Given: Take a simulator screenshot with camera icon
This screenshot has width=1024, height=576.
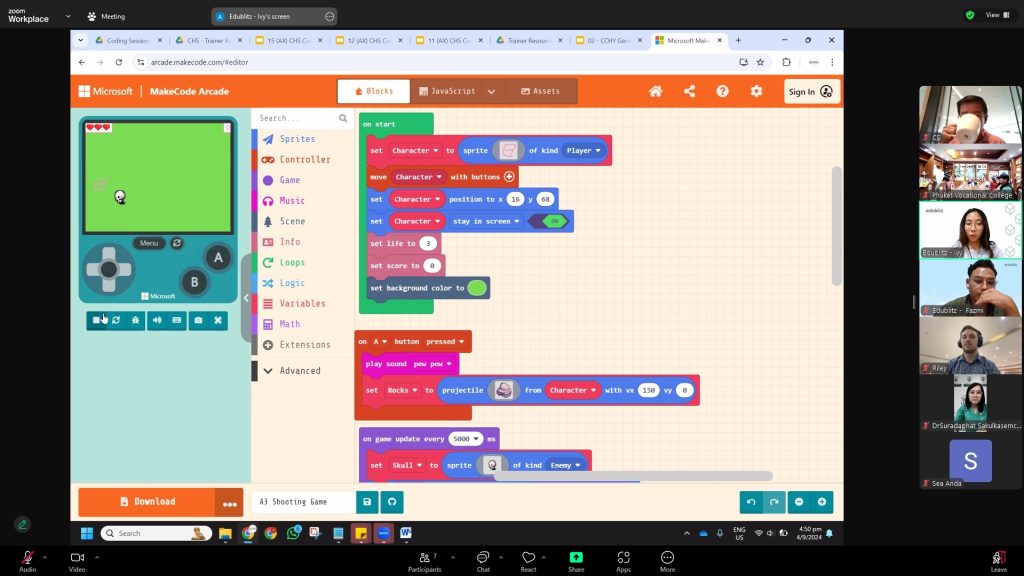Looking at the screenshot, I should click(x=199, y=320).
